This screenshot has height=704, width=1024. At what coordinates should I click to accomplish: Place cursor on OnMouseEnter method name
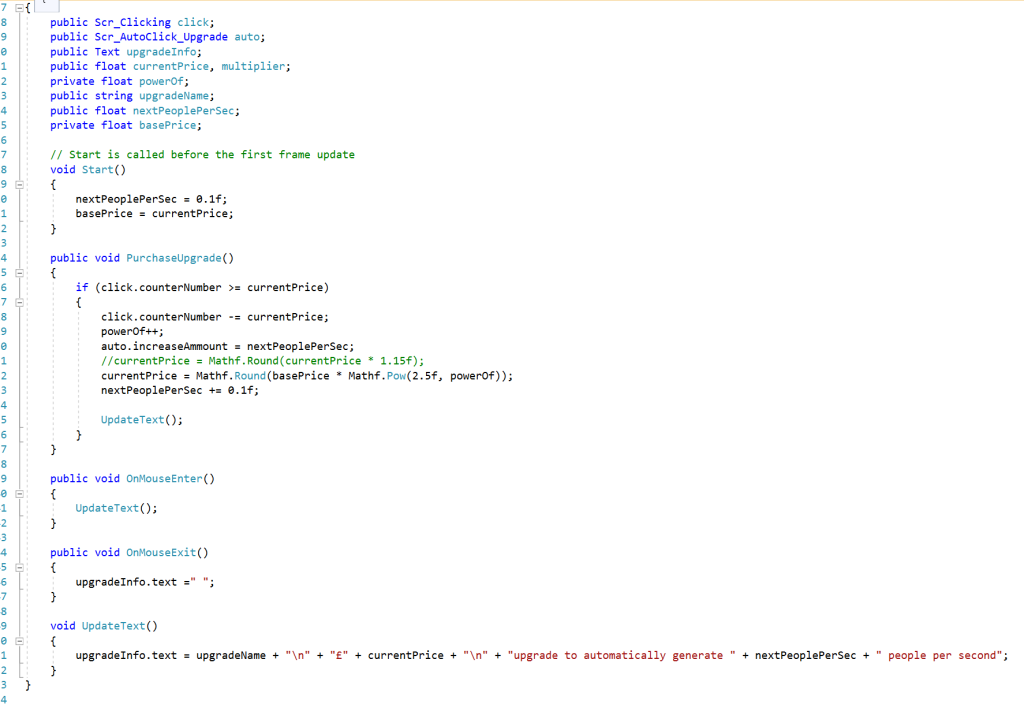(x=164, y=478)
